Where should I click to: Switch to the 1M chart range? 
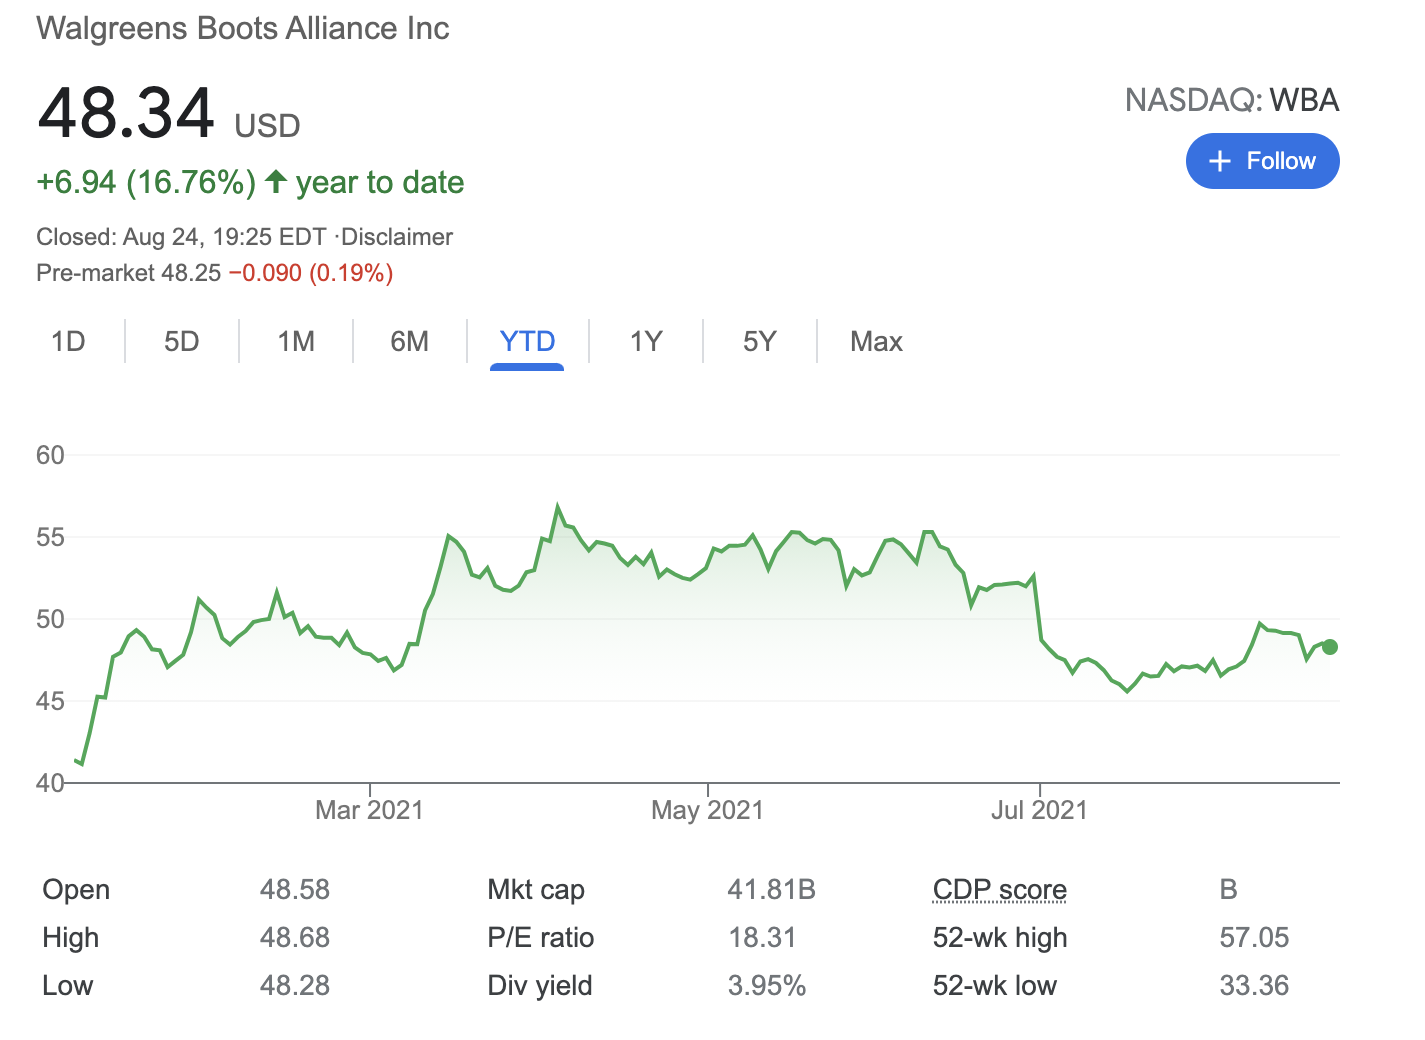pos(296,342)
